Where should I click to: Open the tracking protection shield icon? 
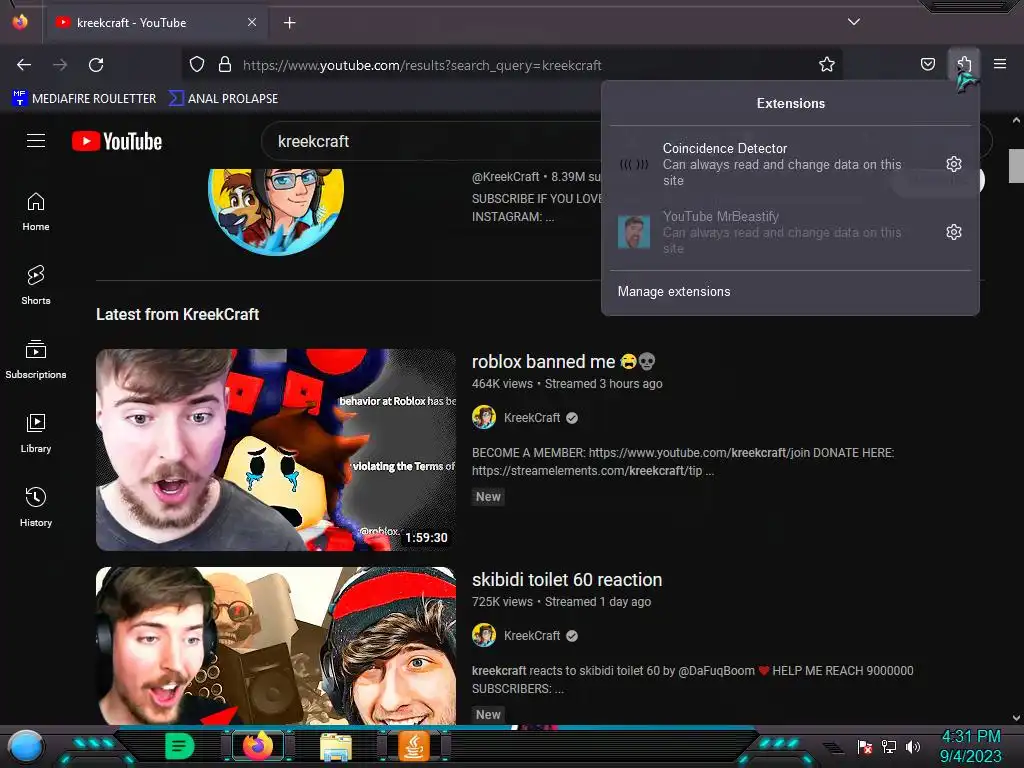(197, 65)
